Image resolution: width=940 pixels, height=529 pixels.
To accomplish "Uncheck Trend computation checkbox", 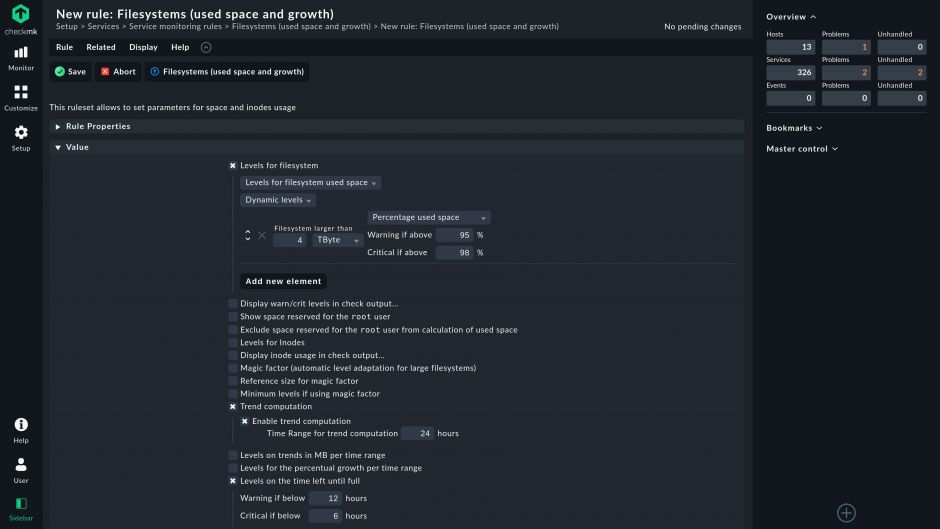I will click(233, 407).
